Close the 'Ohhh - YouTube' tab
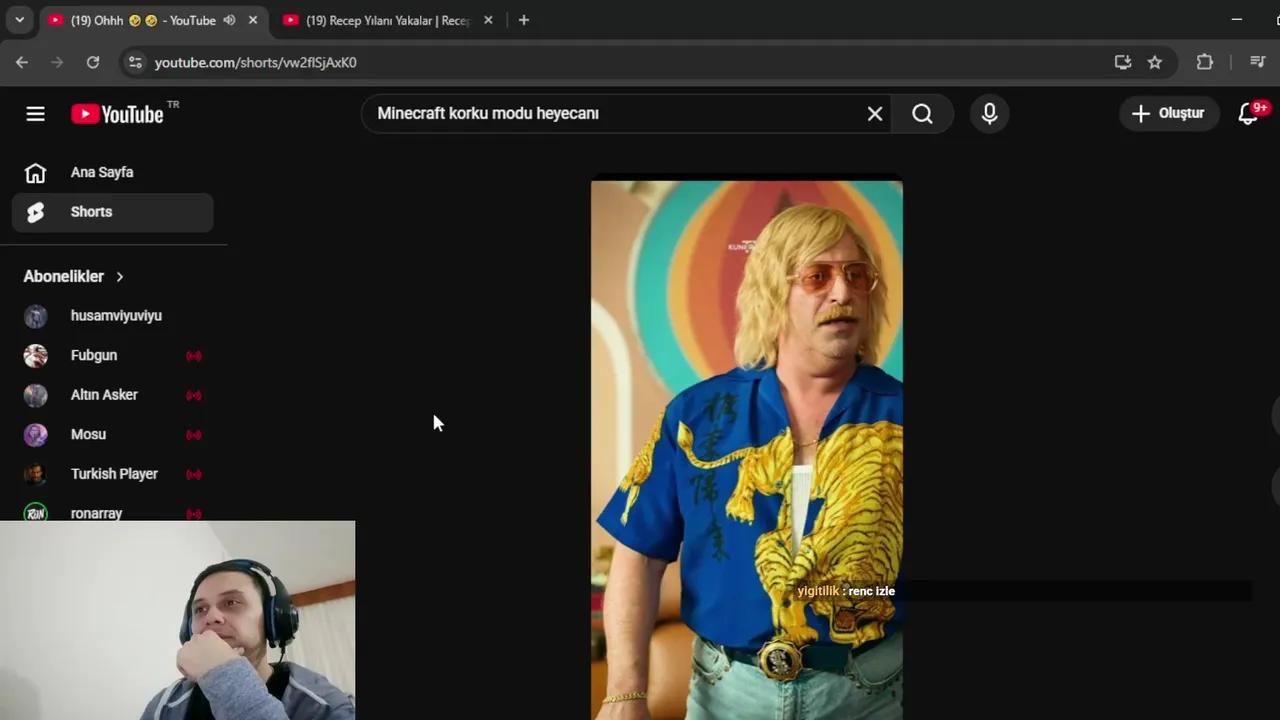 [x=253, y=20]
